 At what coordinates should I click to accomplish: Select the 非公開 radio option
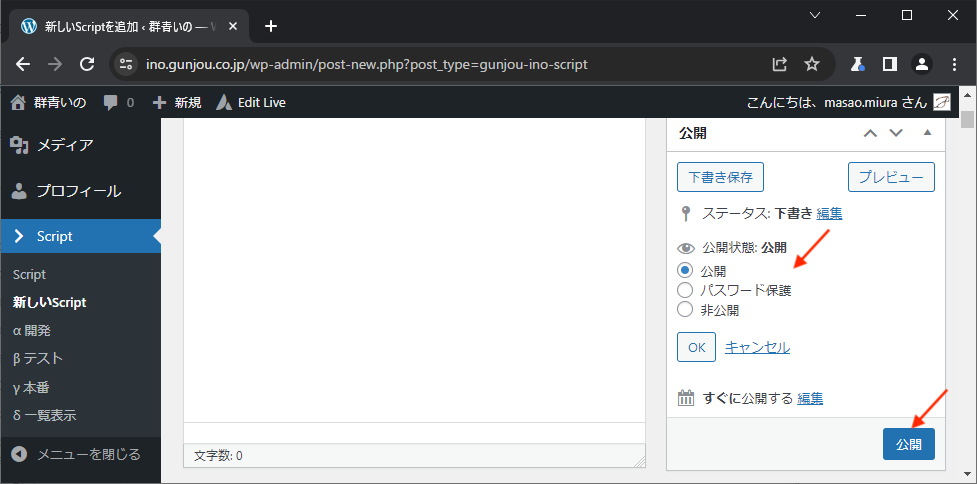685,309
